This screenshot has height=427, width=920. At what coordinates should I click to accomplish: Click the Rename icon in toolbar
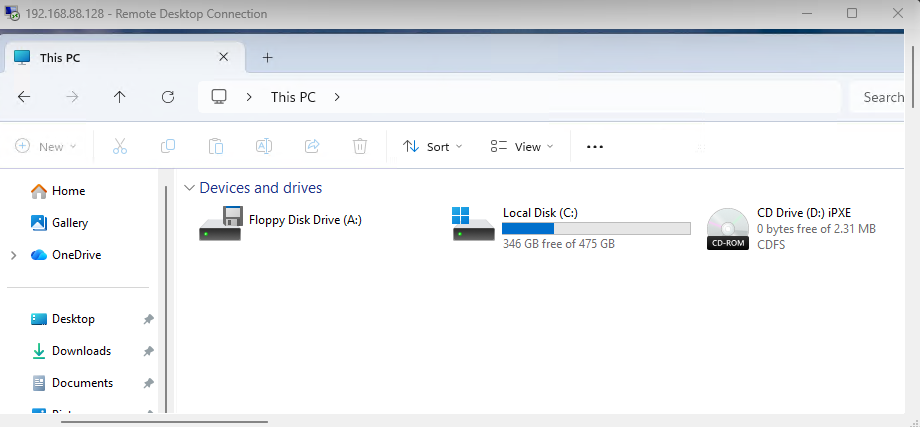click(264, 146)
